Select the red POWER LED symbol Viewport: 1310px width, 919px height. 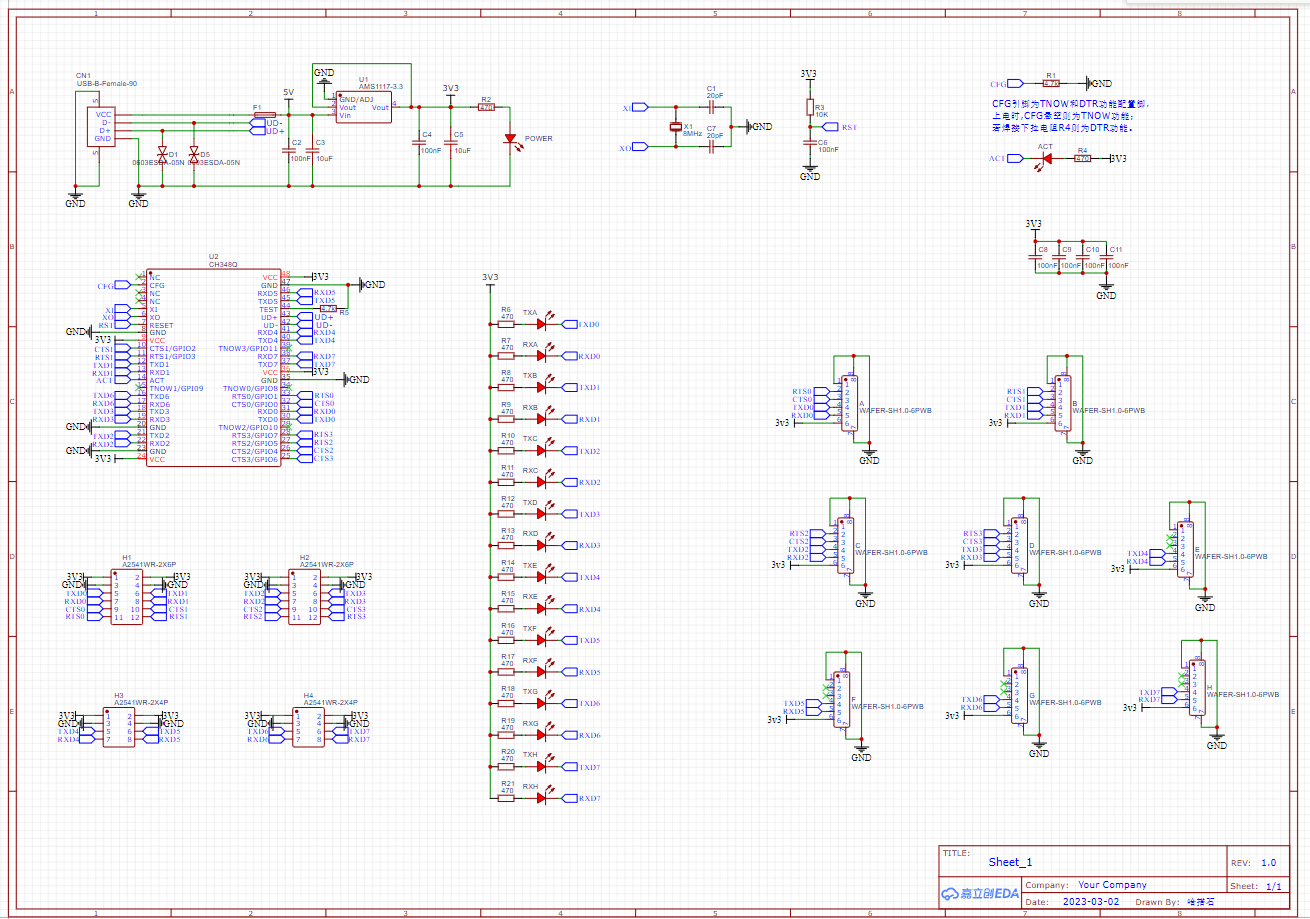[x=510, y=139]
